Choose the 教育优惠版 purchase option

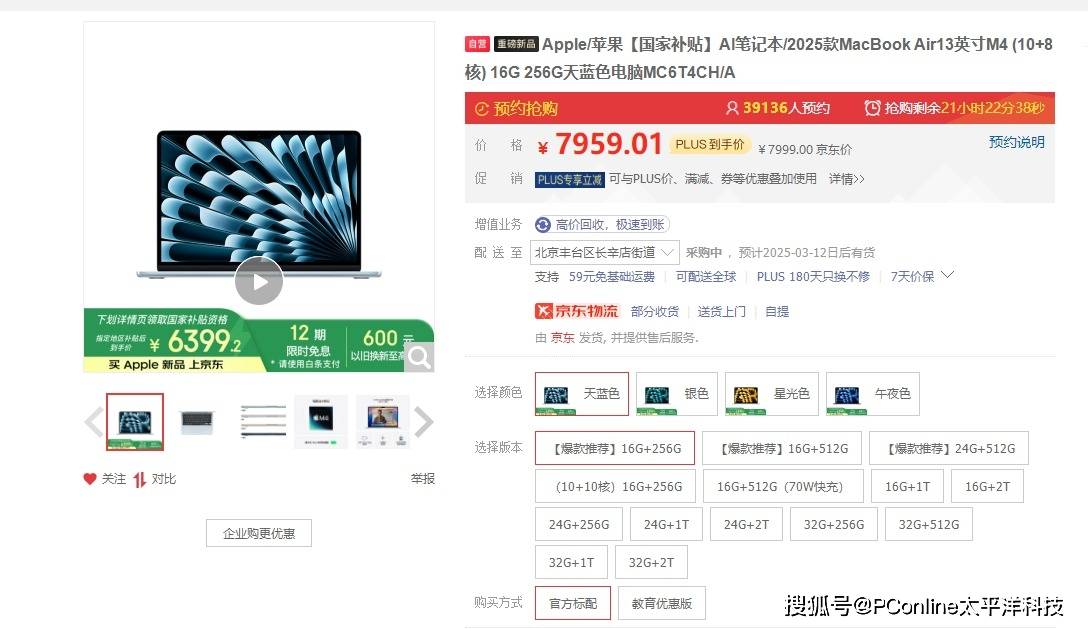click(x=662, y=603)
